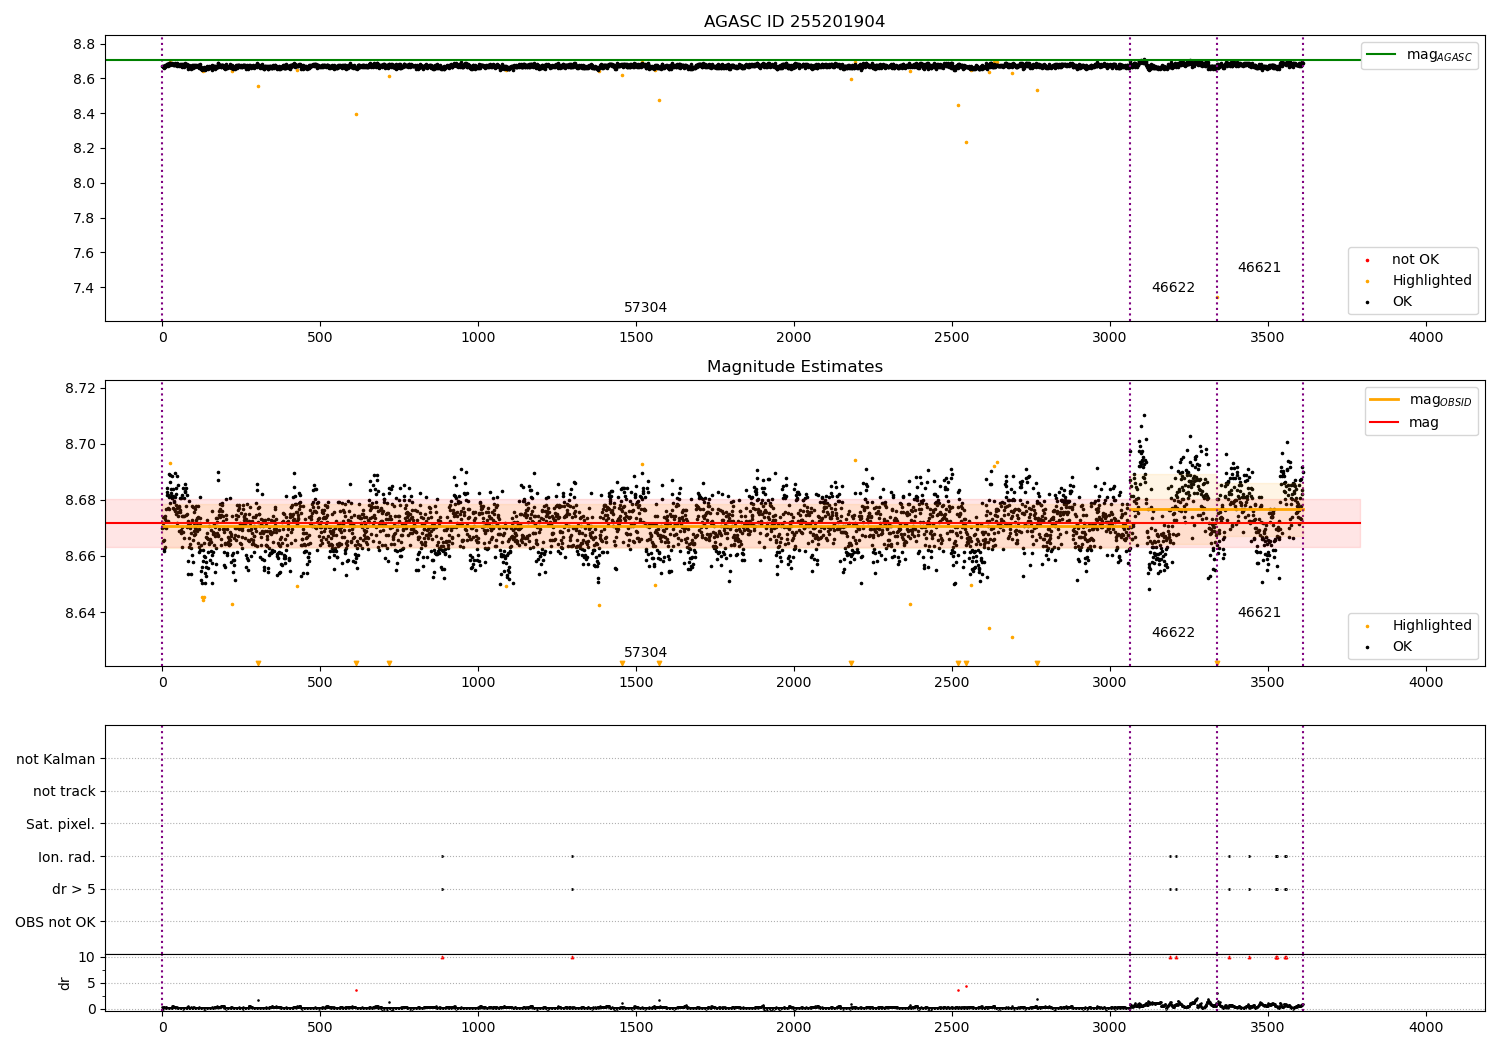Click "not OK" in the top plot legend
1500x1050 pixels.
point(1414,260)
